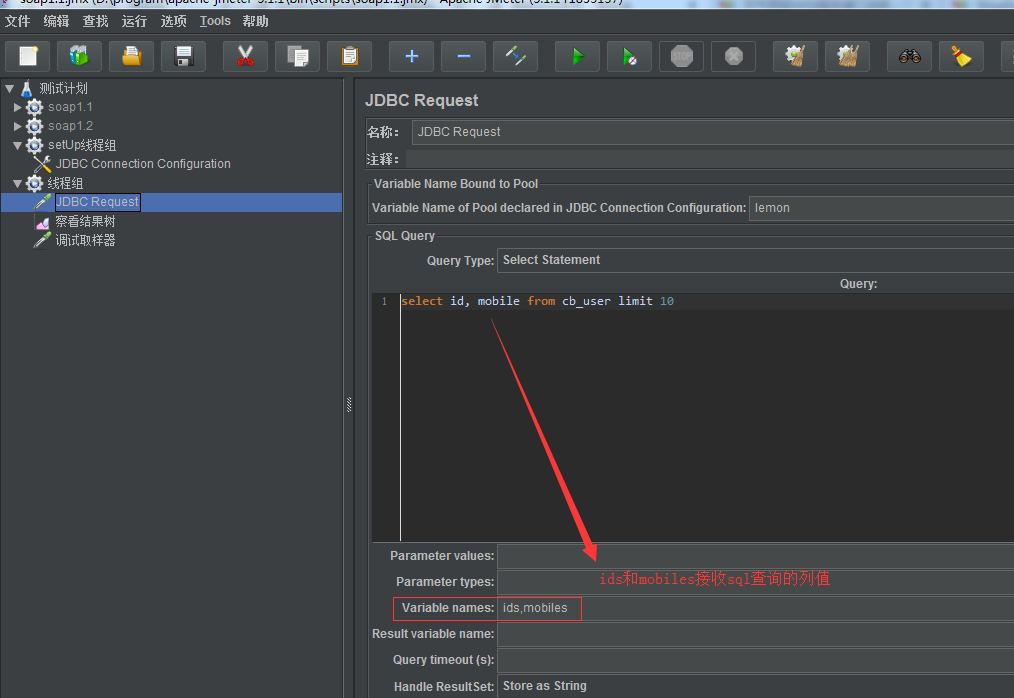Open the Tools menu

click(x=215, y=21)
